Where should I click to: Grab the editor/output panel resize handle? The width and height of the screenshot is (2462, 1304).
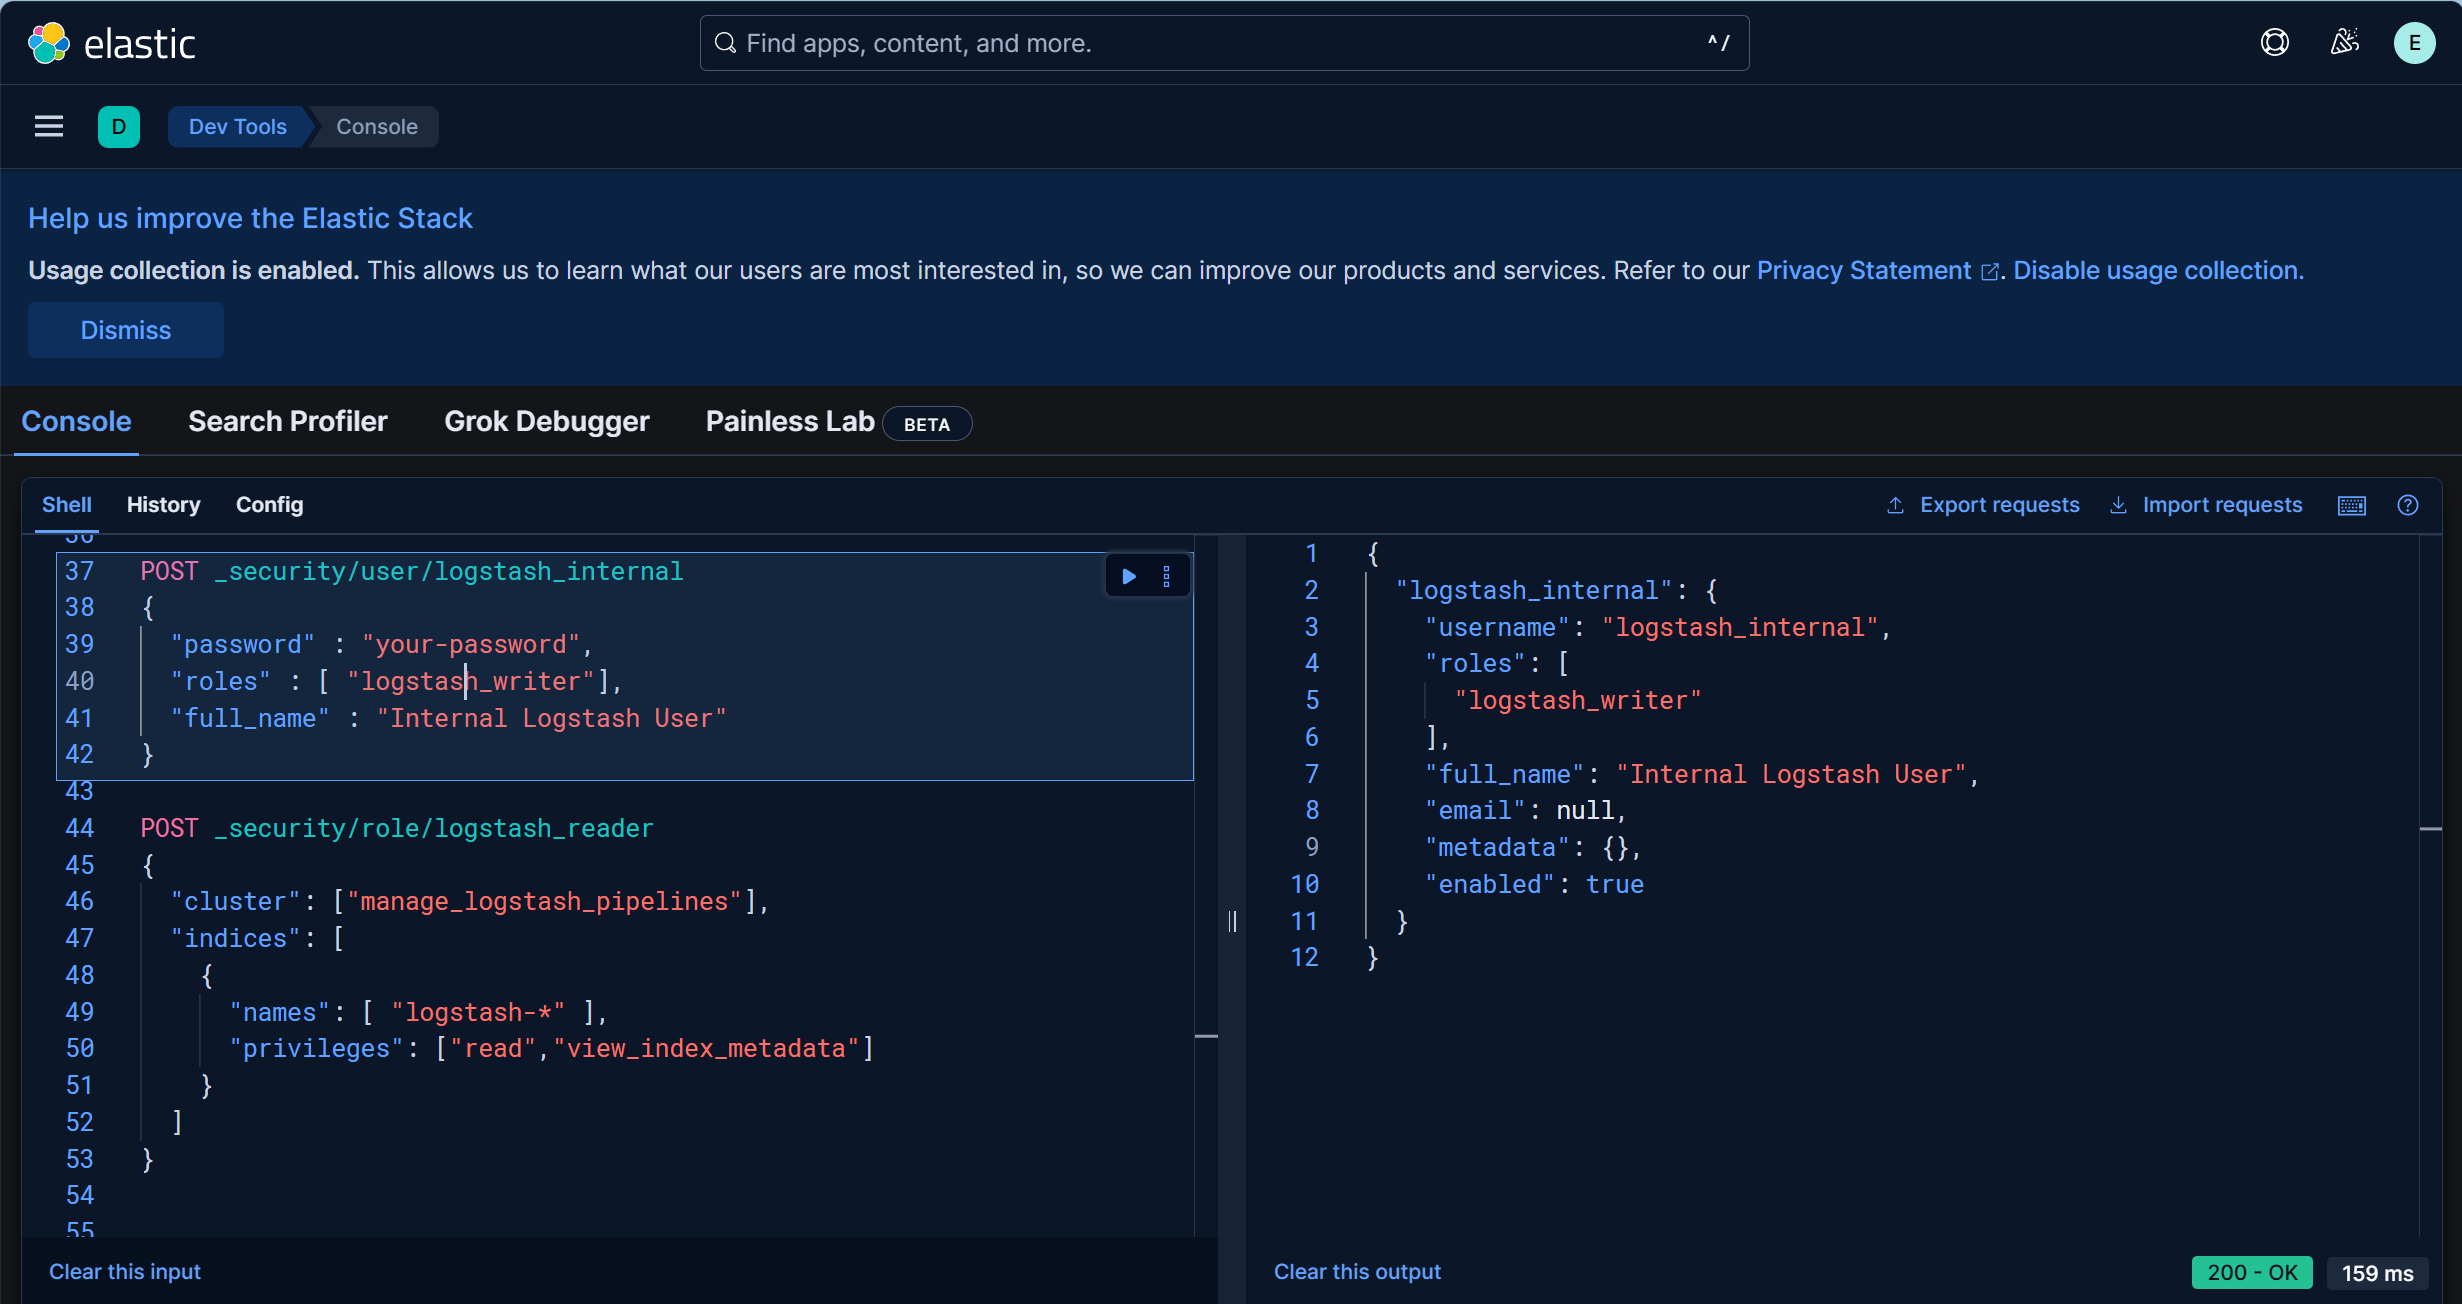click(1232, 921)
